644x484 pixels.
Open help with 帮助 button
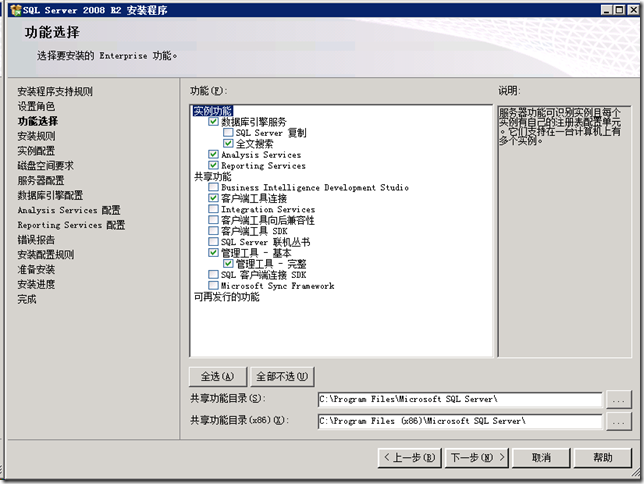point(603,457)
